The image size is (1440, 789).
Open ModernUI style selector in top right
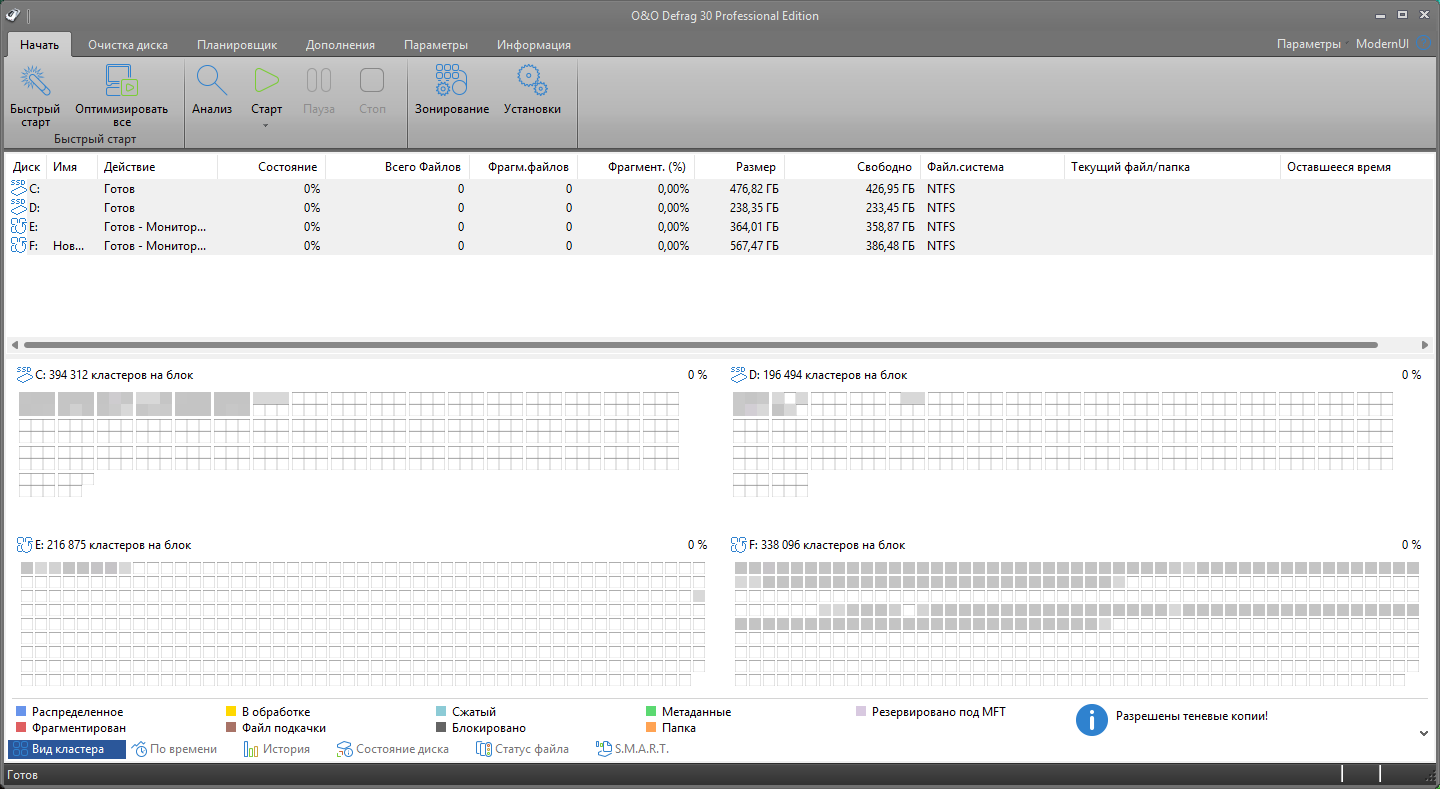(x=1382, y=44)
